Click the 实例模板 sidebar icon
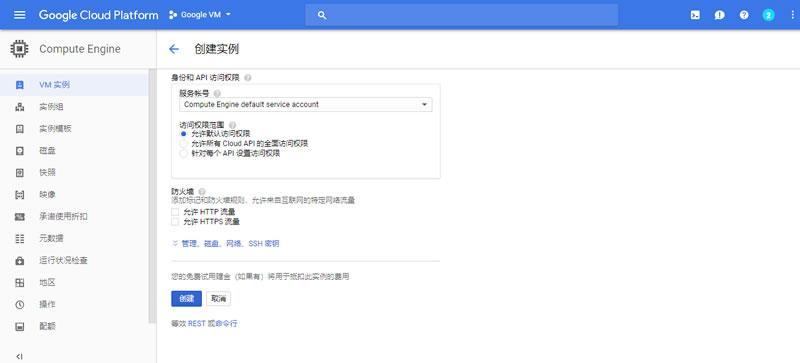This screenshot has width=800, height=363. pos(19,129)
